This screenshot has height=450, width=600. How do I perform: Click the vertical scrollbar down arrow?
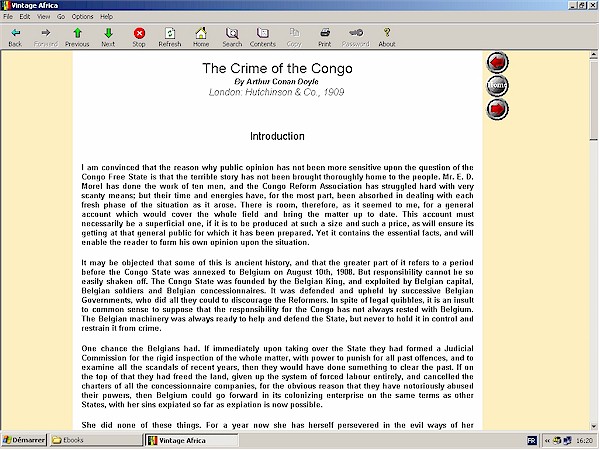[593, 426]
